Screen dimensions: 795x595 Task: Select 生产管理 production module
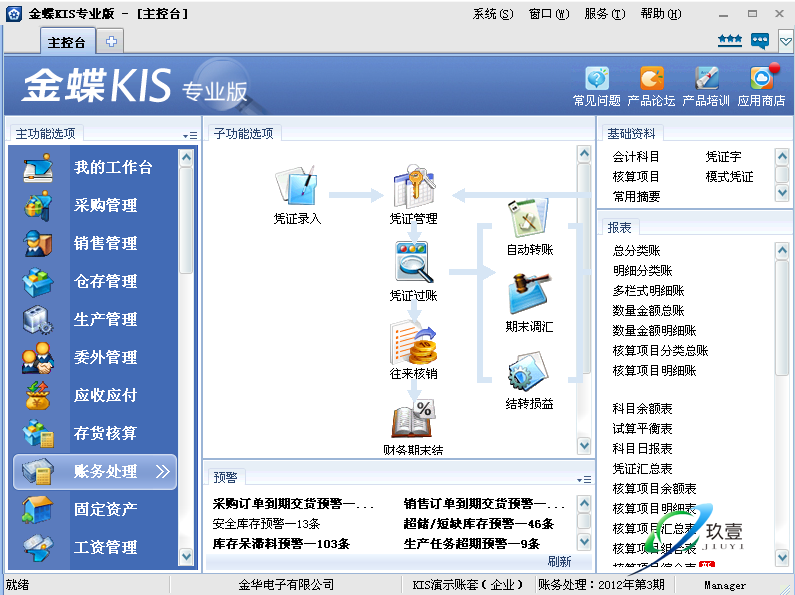click(95, 319)
